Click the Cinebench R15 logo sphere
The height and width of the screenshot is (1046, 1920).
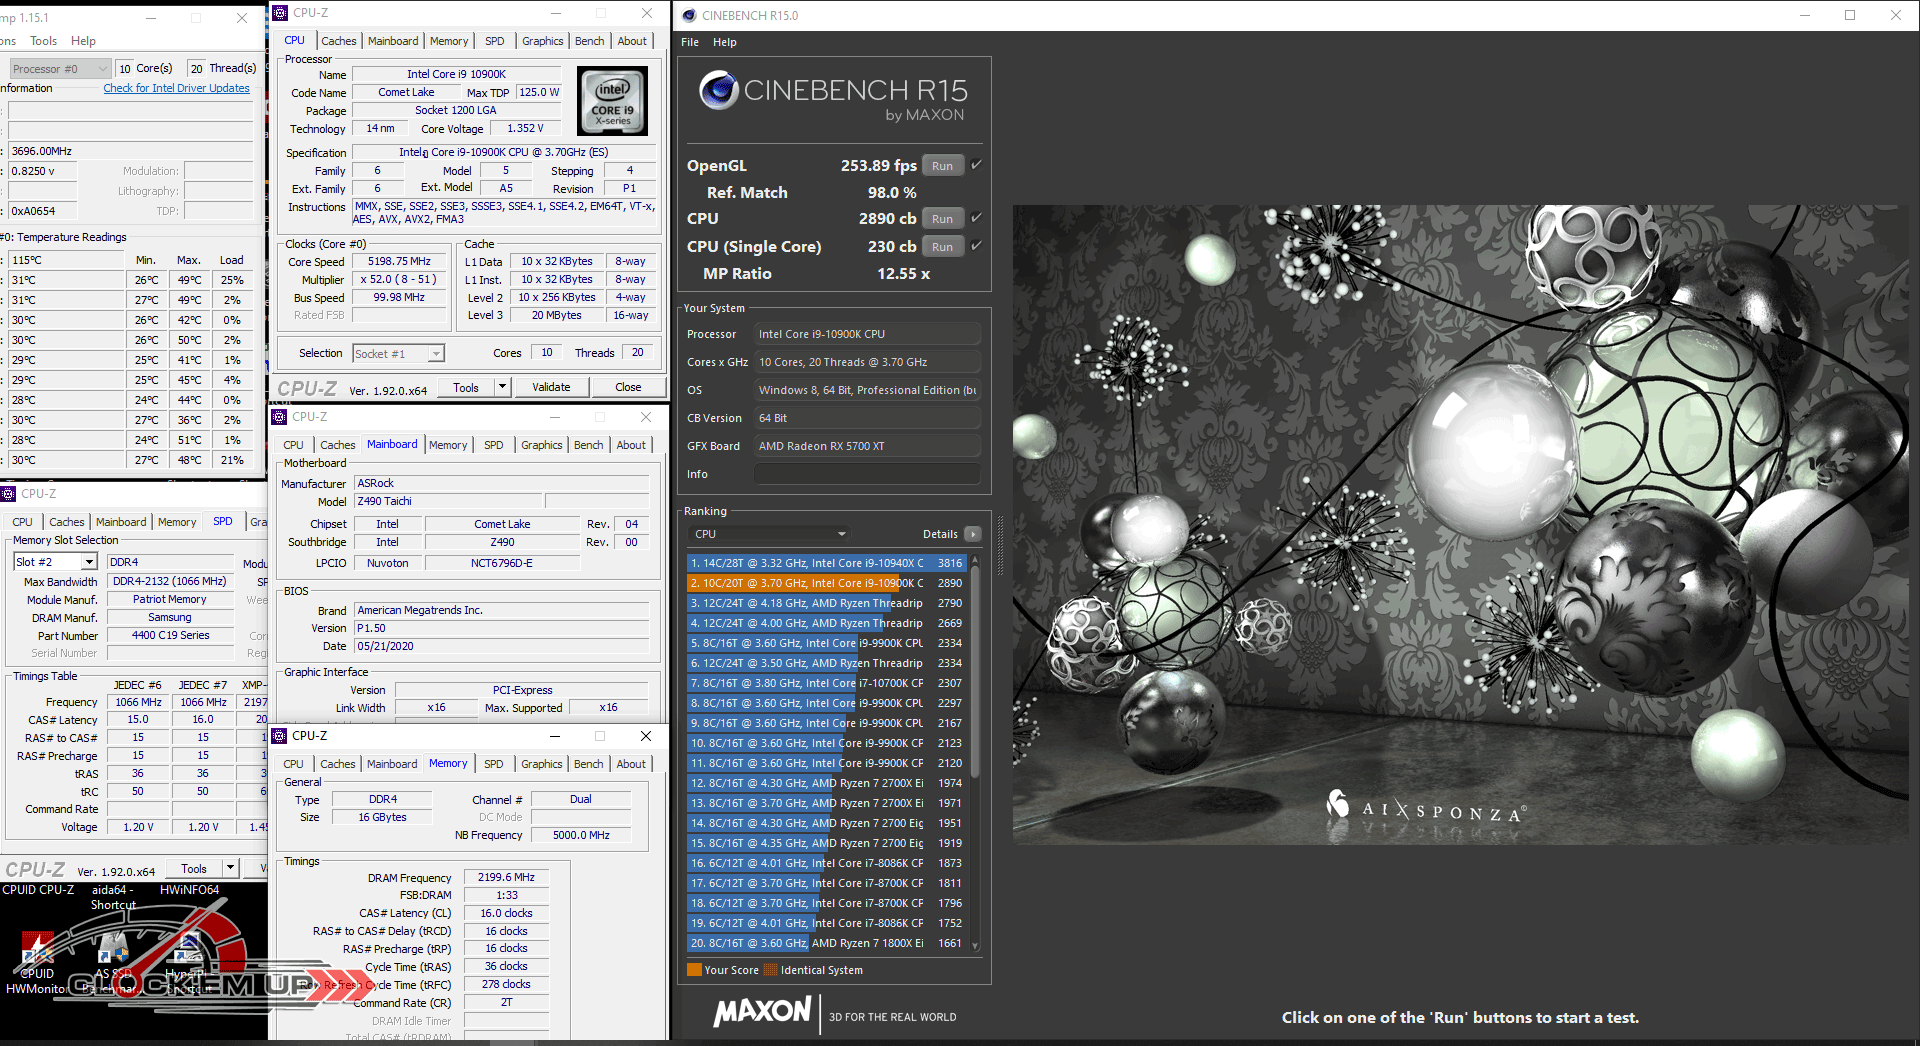[718, 91]
